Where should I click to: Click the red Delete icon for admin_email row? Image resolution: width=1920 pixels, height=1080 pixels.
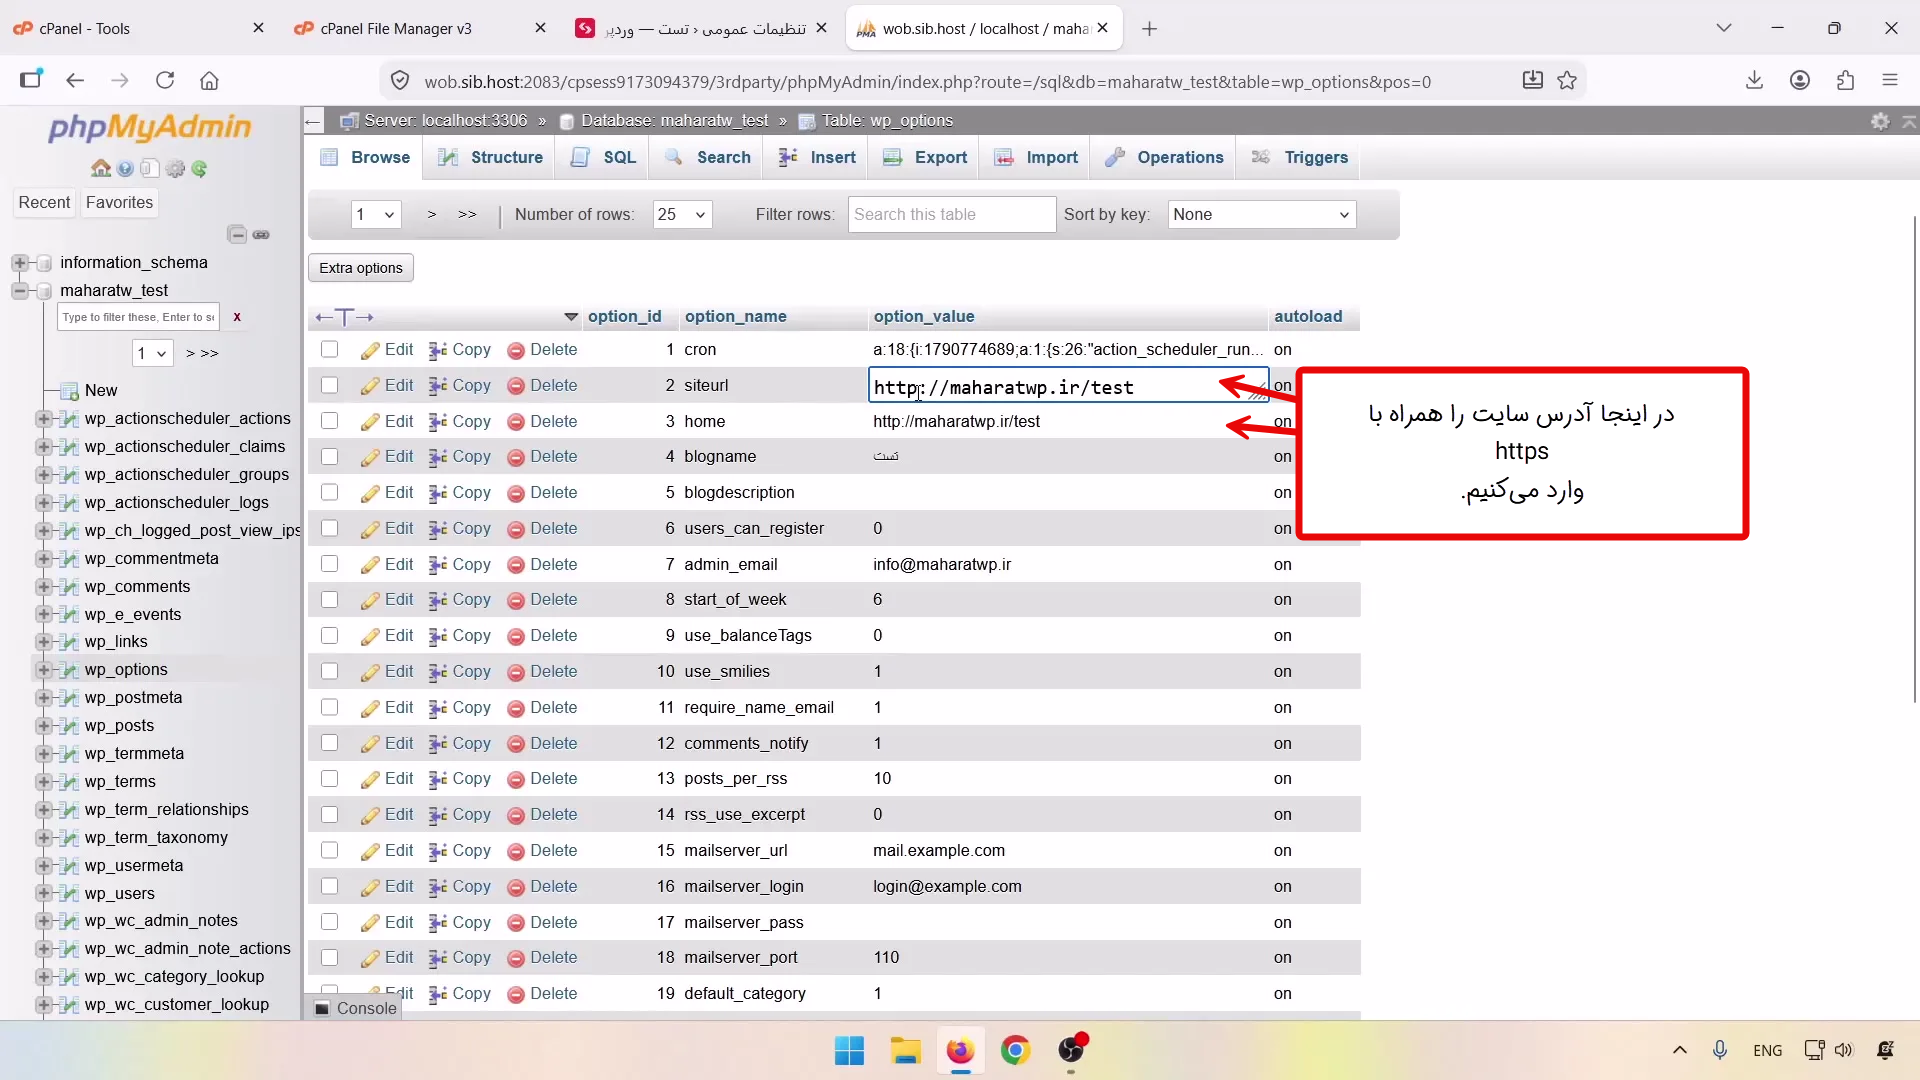pos(516,565)
